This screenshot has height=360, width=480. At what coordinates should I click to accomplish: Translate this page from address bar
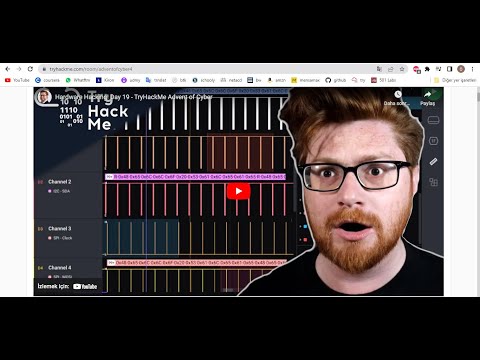[x=379, y=69]
